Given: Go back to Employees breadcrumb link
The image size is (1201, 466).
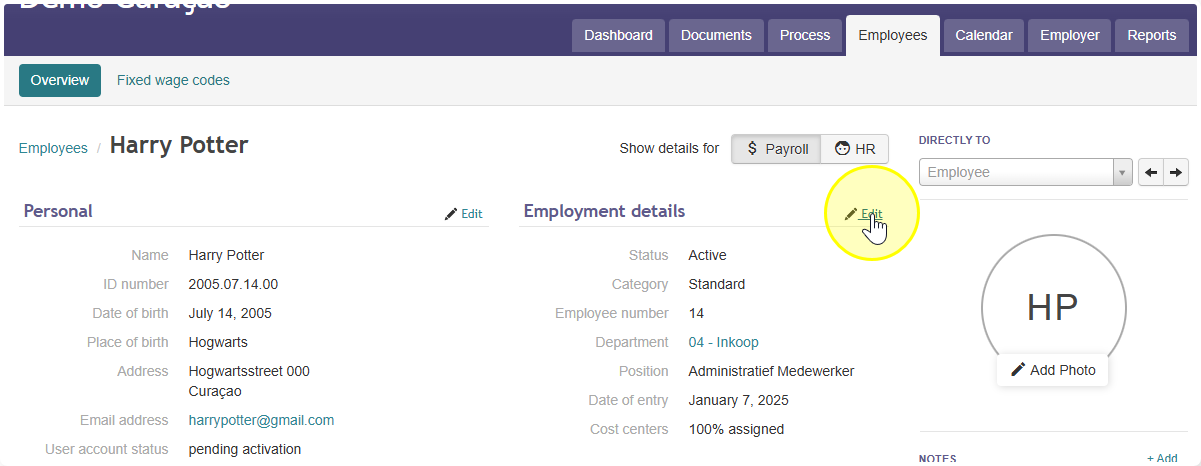Looking at the screenshot, I should coord(53,148).
